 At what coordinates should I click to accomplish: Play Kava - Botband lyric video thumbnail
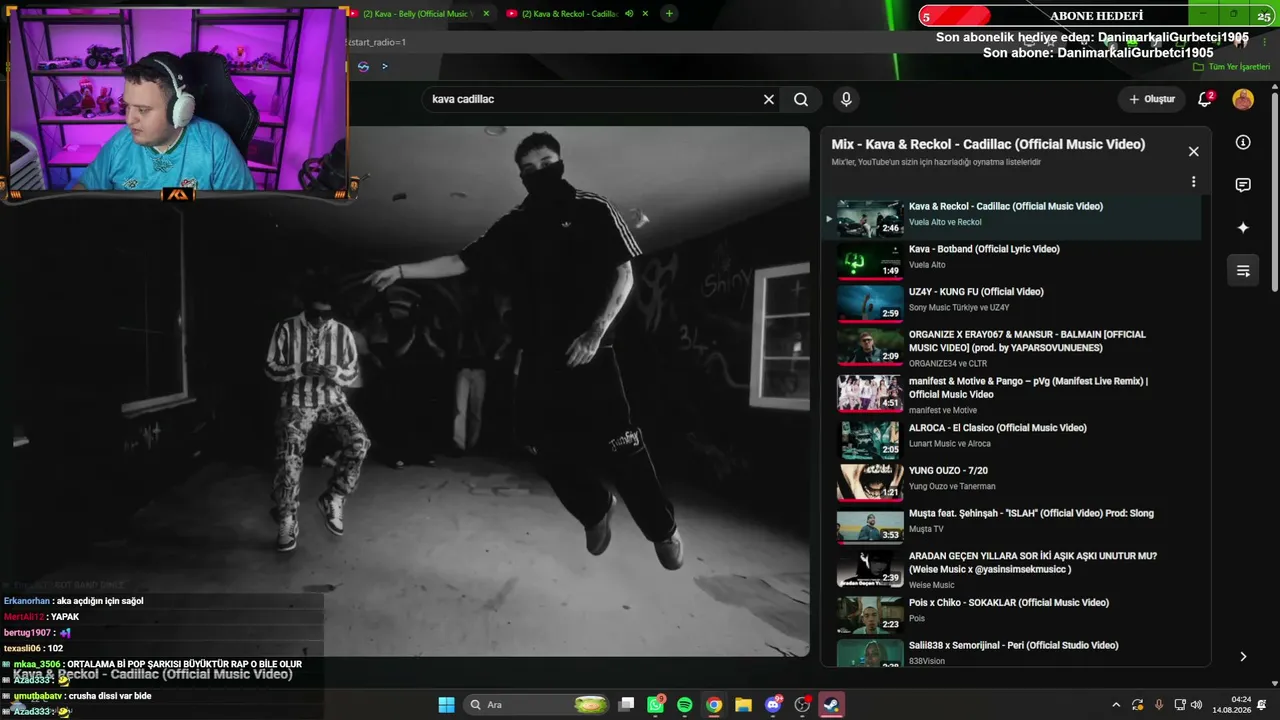870,262
